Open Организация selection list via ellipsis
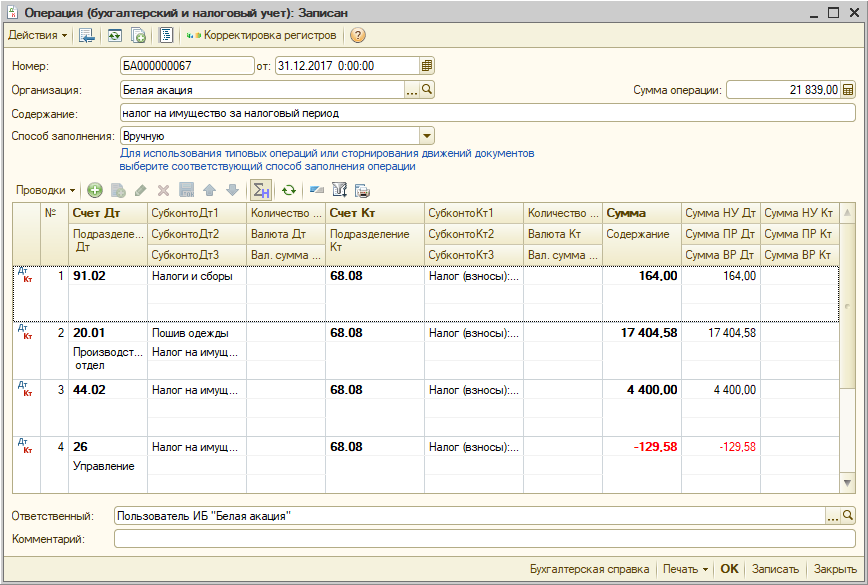The image size is (868, 585). tap(412, 90)
